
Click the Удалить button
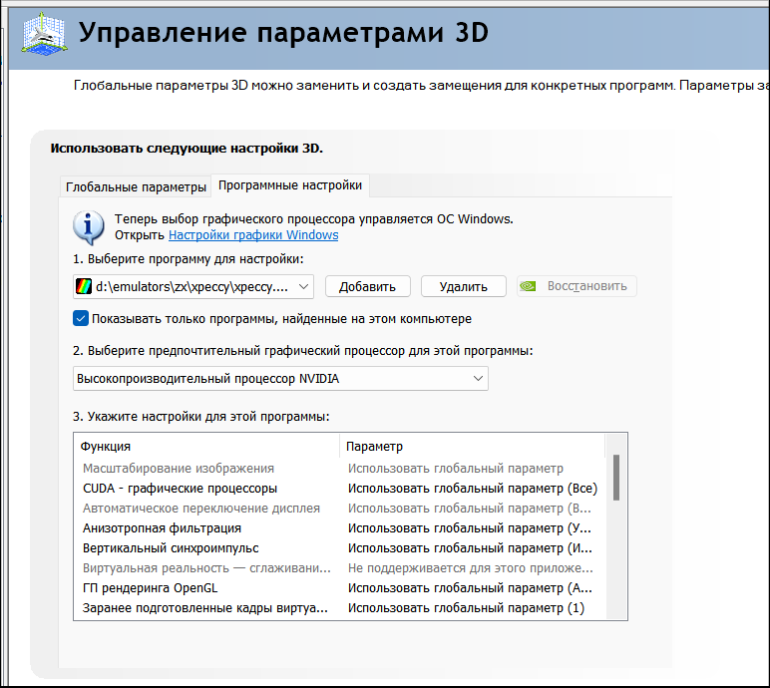[x=463, y=286]
